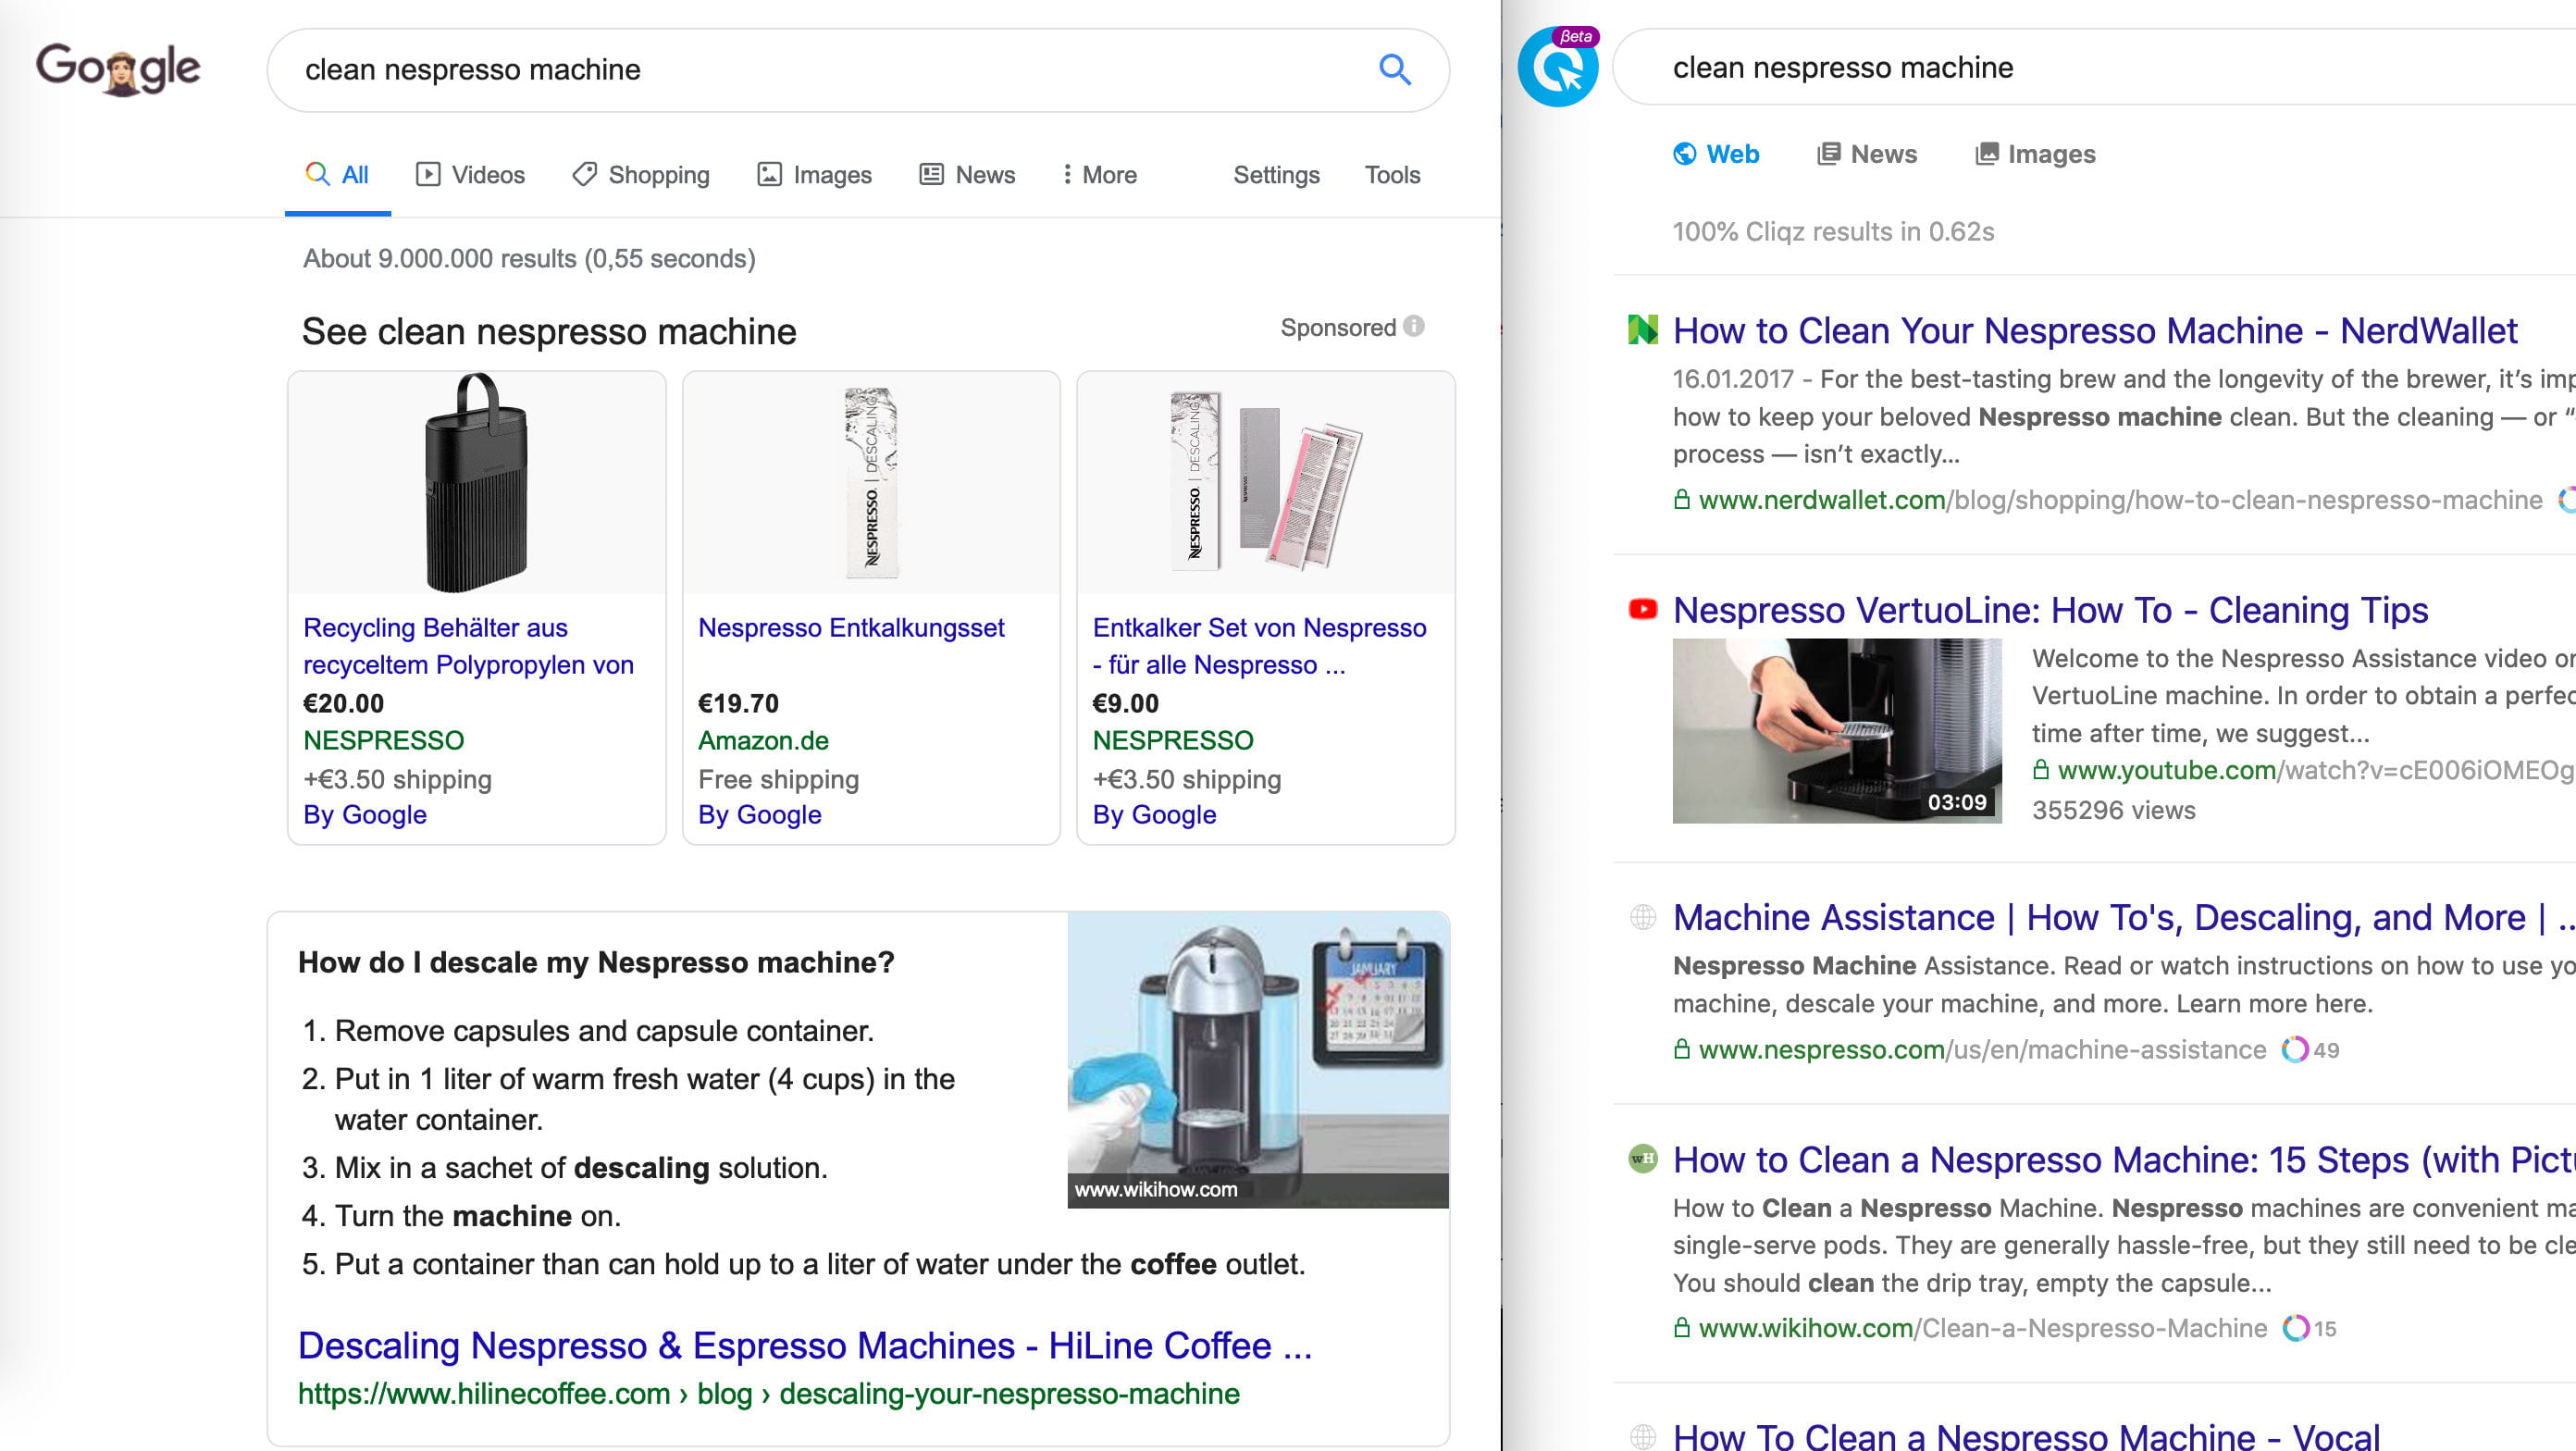Open the NerdWallet Nespresso cleaning article
Image resolution: width=2576 pixels, height=1451 pixels.
point(2094,331)
